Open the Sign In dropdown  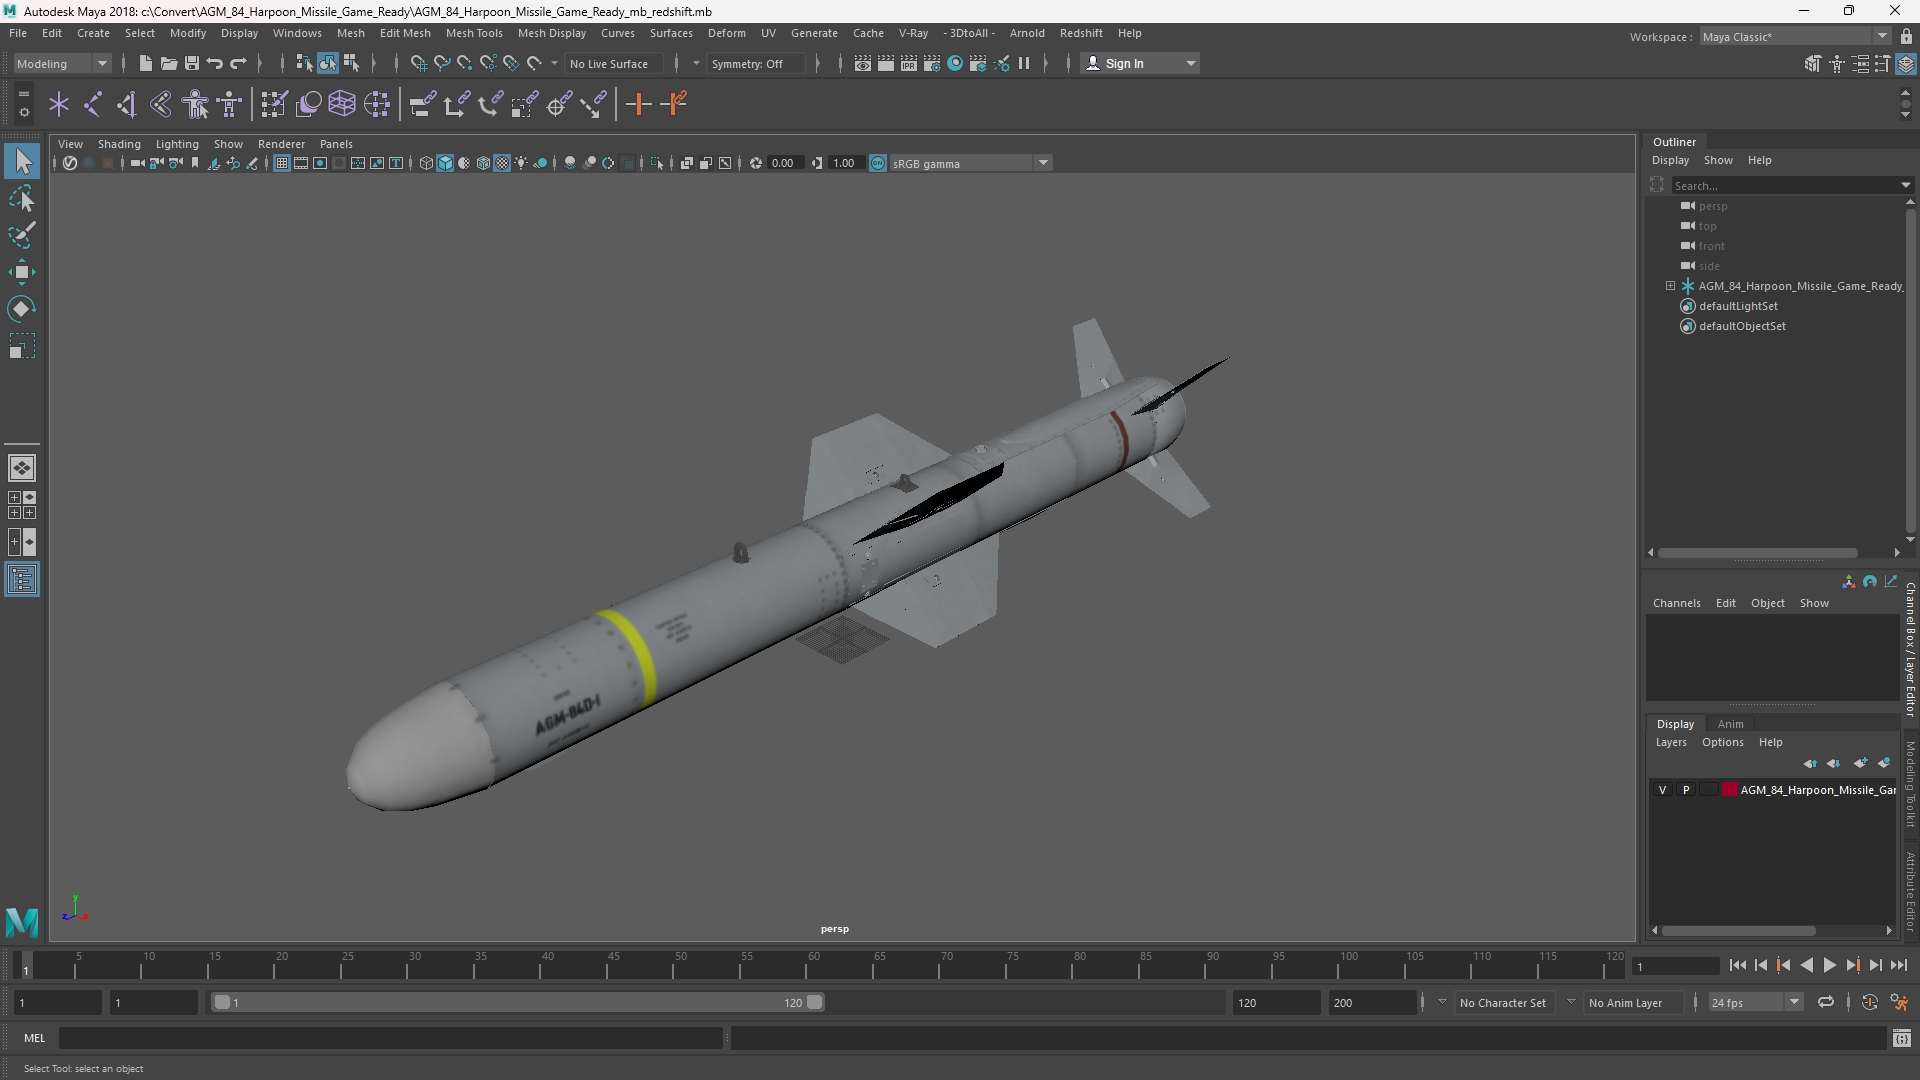point(1140,63)
